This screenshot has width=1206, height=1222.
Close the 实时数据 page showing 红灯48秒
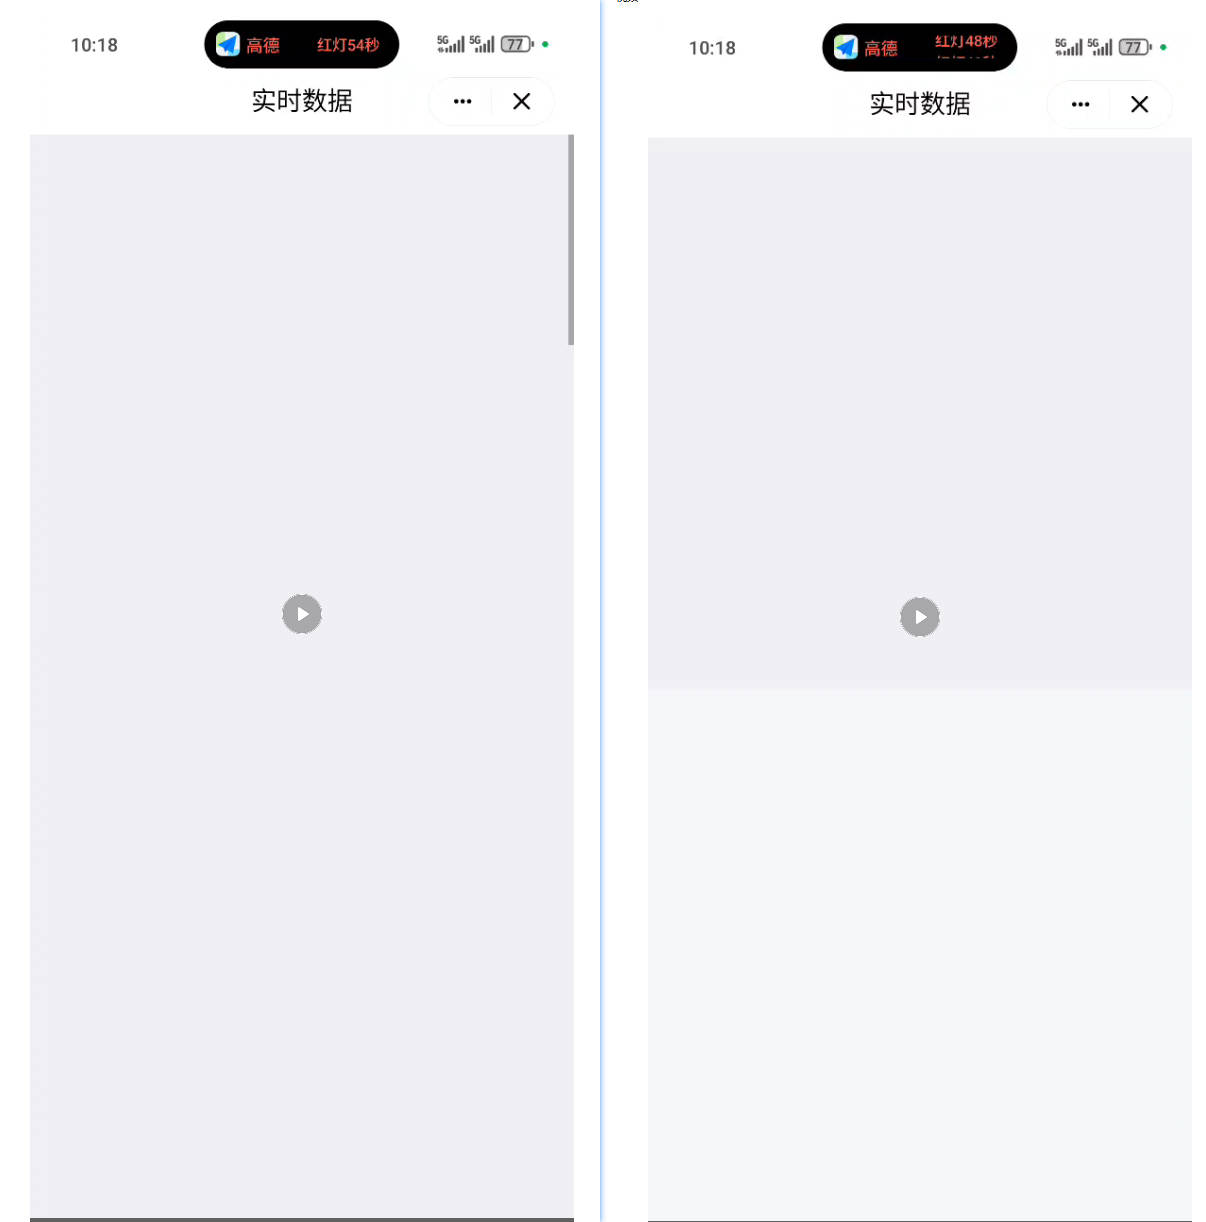[1139, 104]
